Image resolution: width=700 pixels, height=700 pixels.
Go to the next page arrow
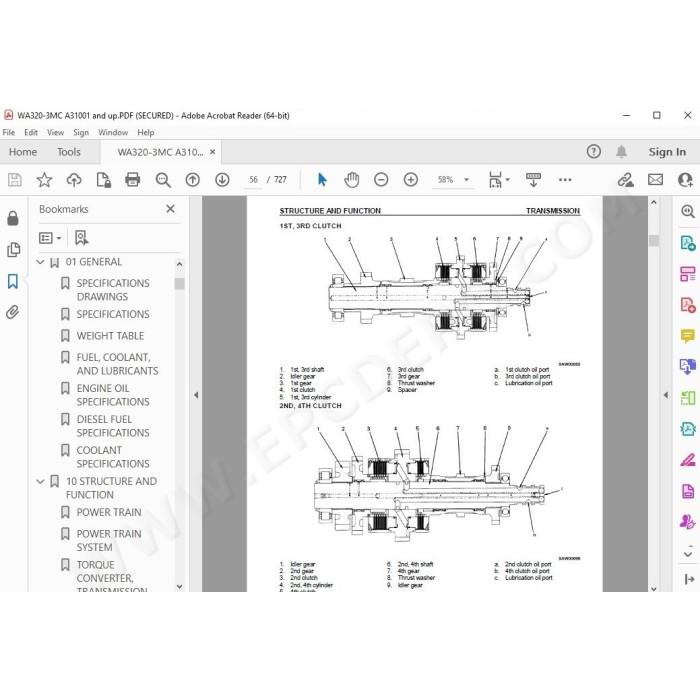(222, 180)
